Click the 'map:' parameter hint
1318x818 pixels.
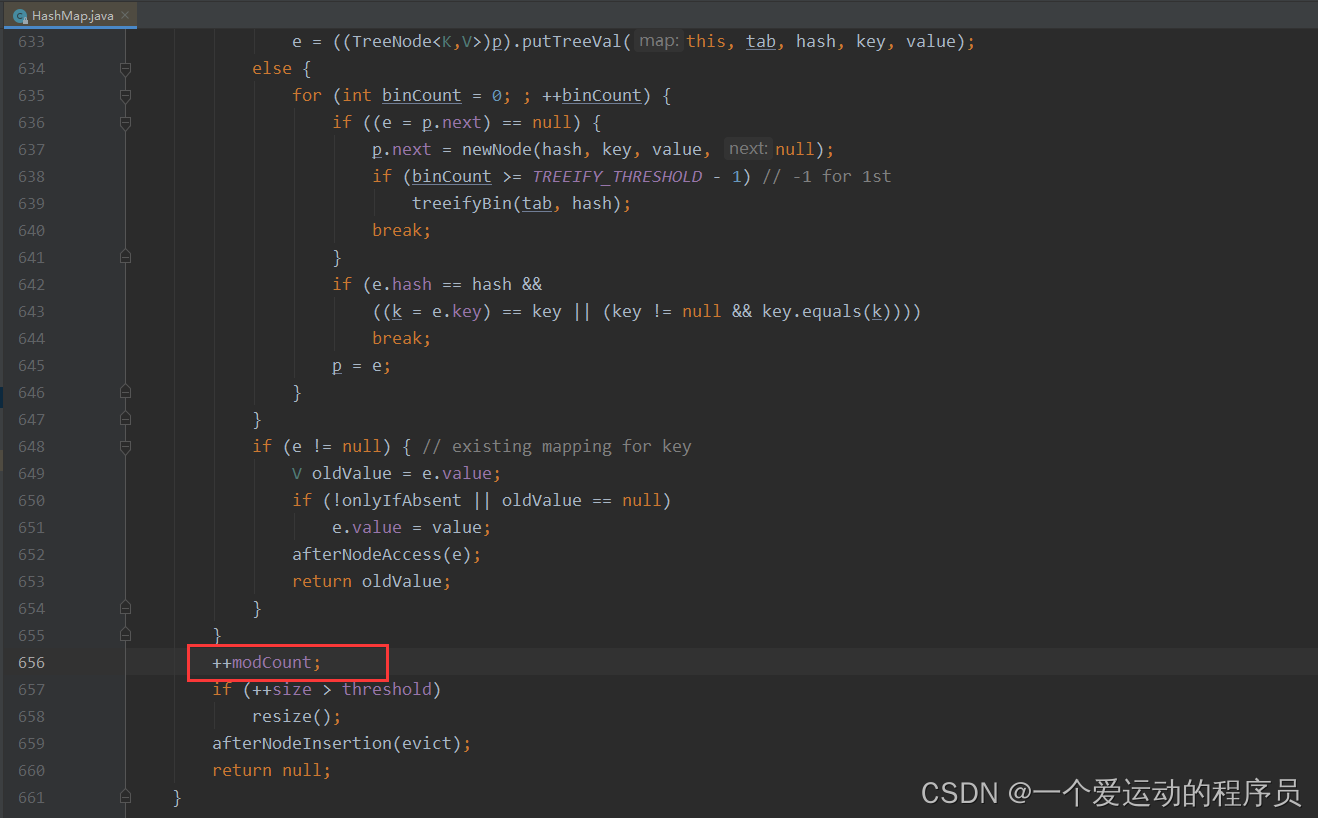659,41
